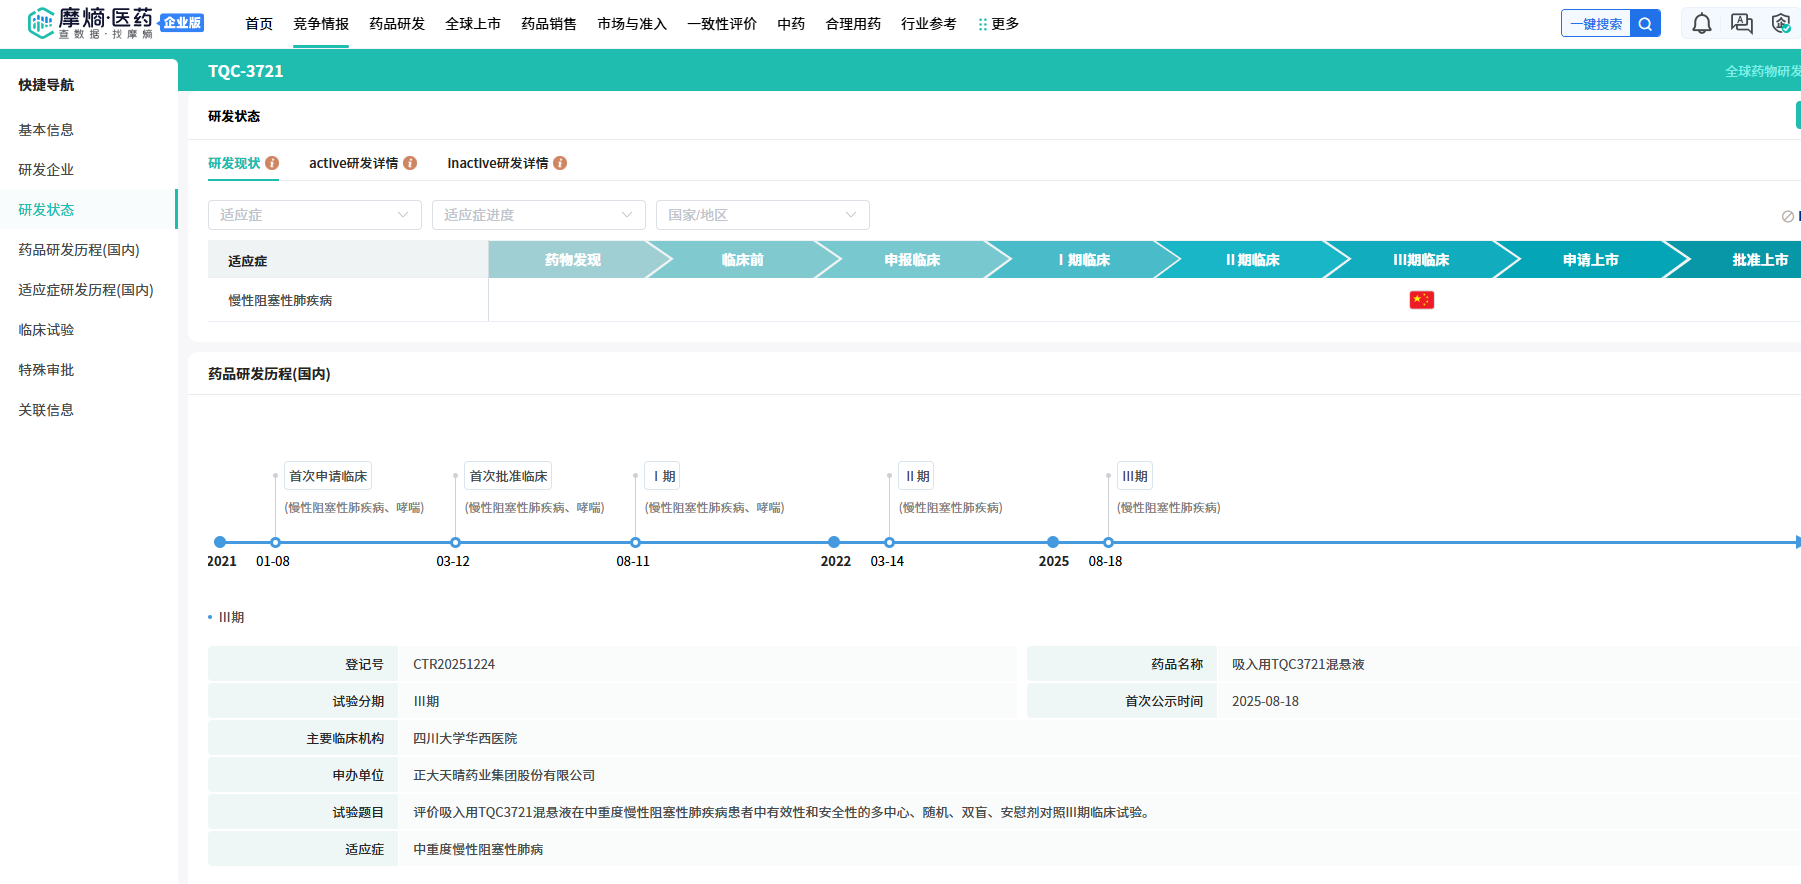
Task: Open the 中药 menu
Action: [x=791, y=24]
